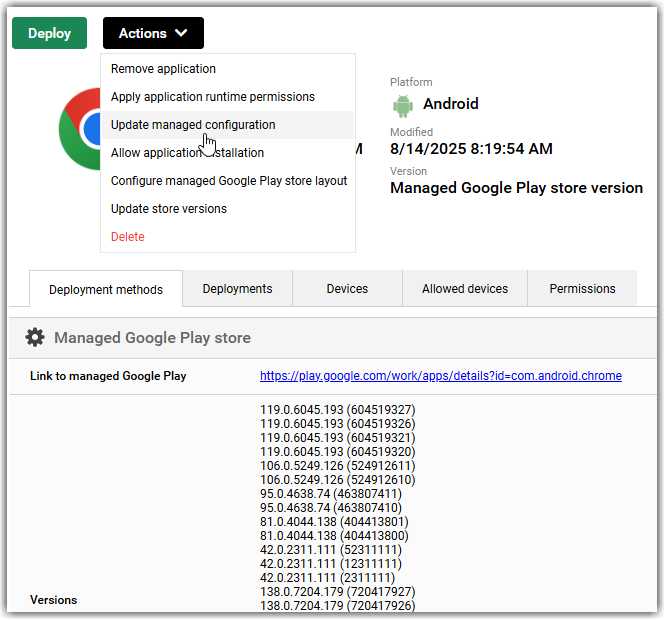Select version 42.0.2311.111 (2311111)
Image resolution: width=665 pixels, height=620 pixels.
click(x=327, y=578)
